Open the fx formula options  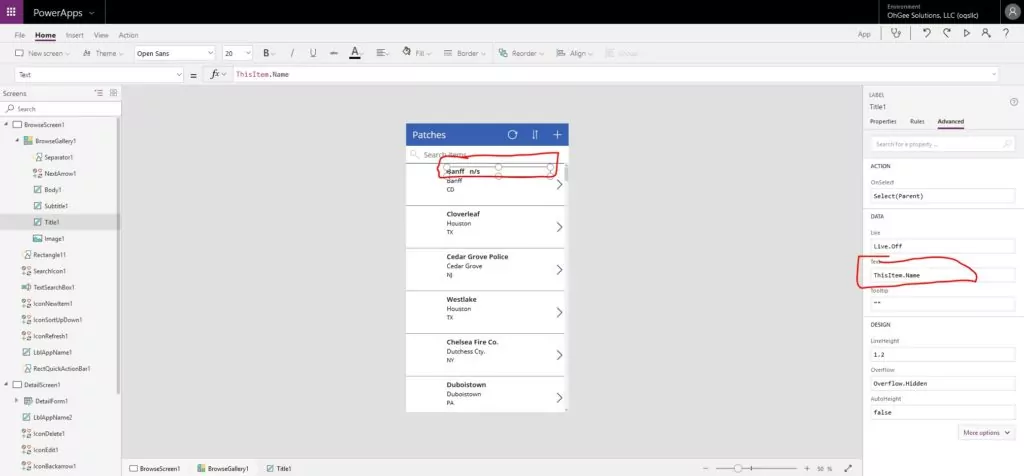click(x=218, y=74)
